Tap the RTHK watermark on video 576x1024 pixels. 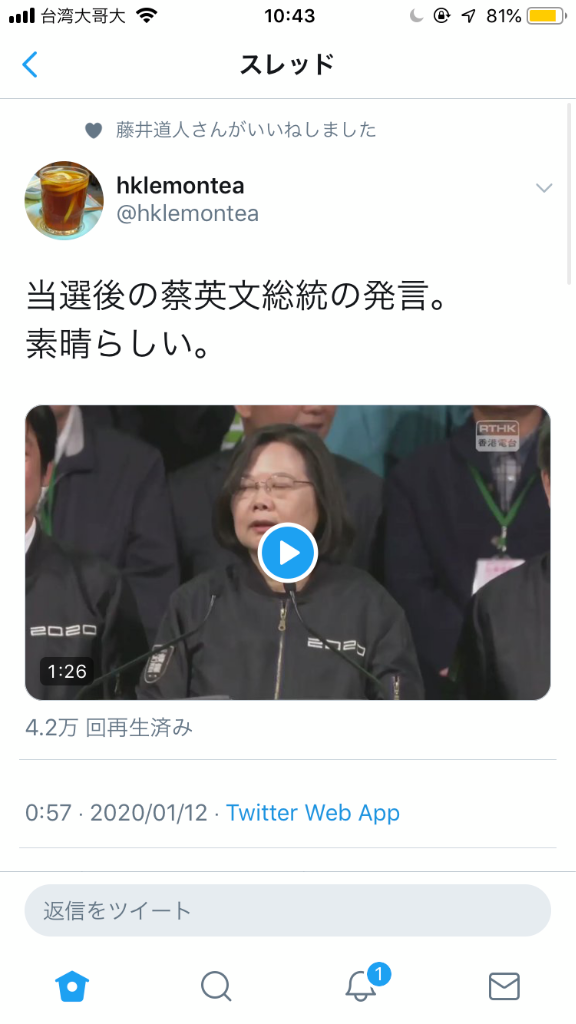point(498,435)
